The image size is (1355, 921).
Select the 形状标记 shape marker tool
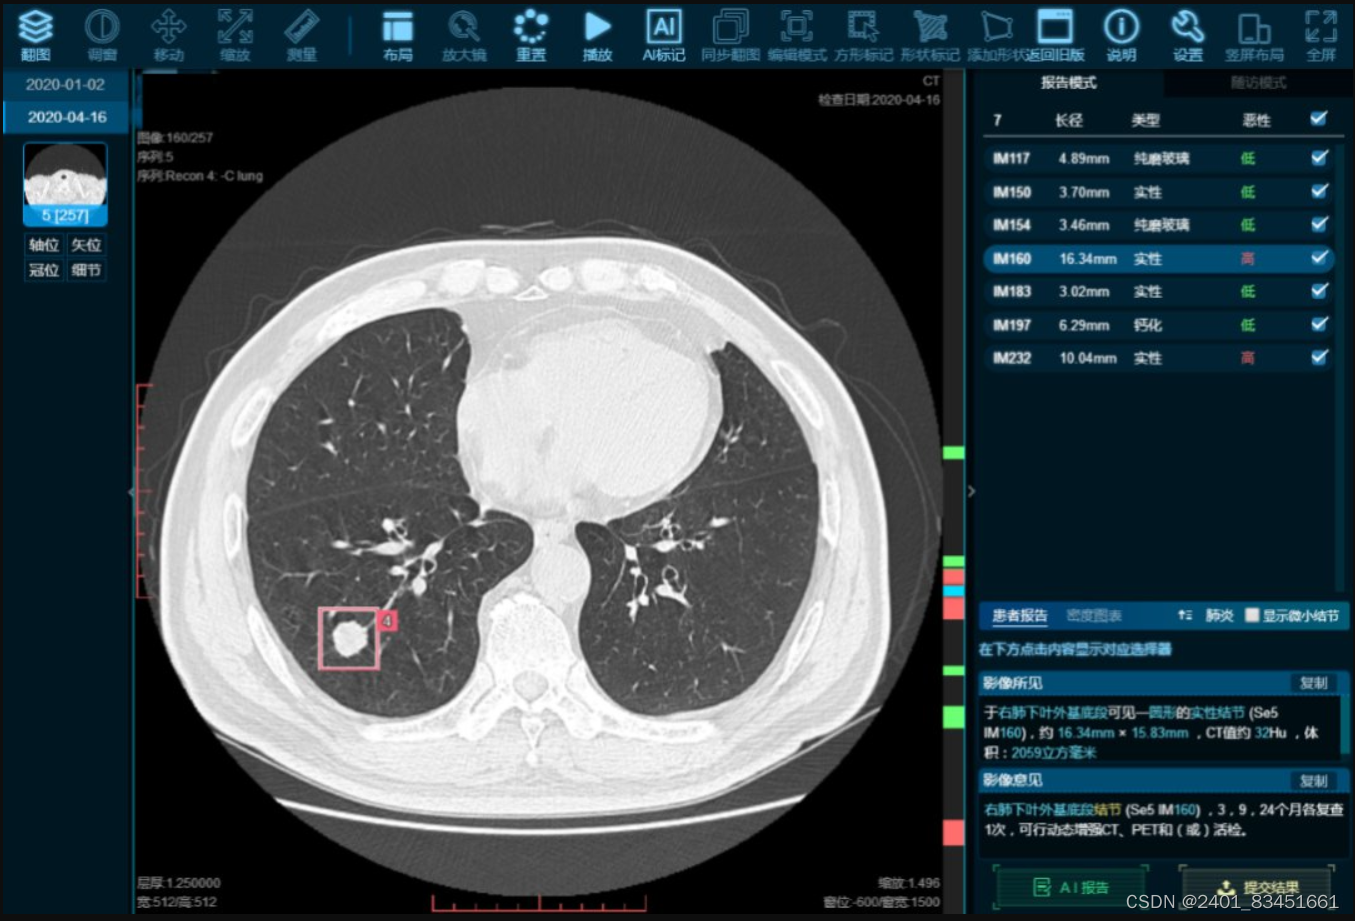[x=930, y=34]
